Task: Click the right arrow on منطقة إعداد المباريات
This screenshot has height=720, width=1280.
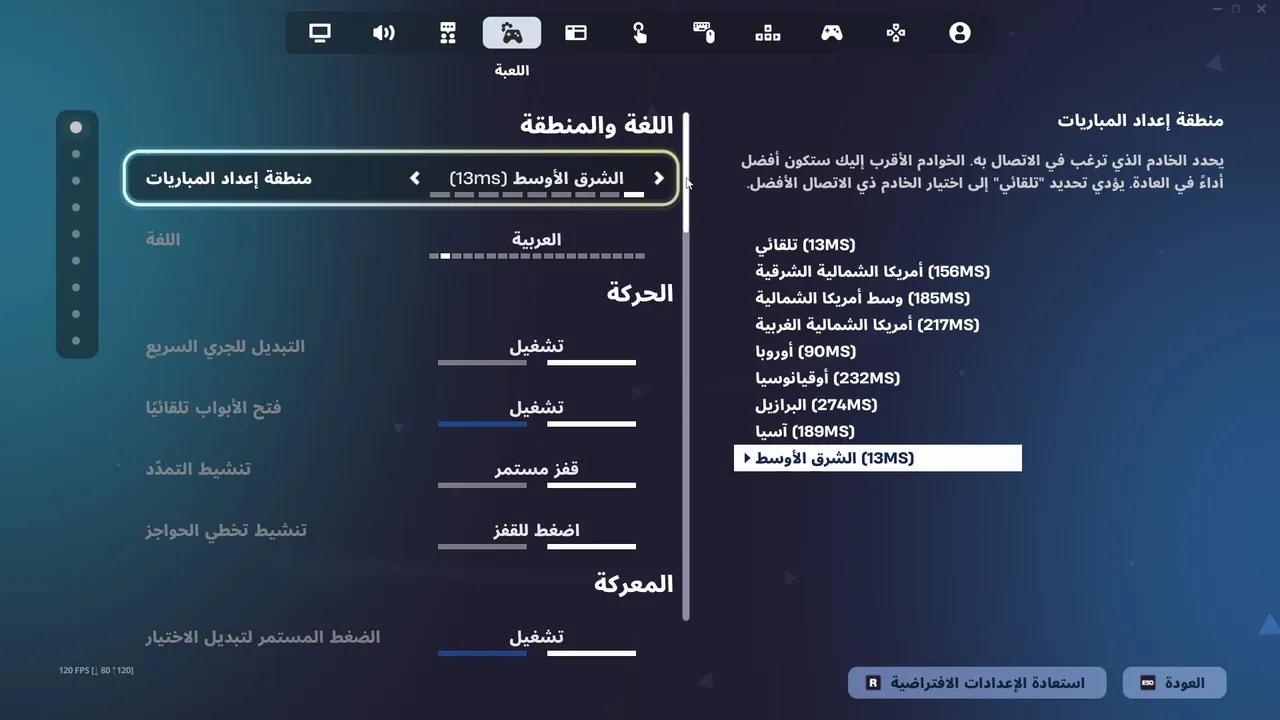Action: 659,178
